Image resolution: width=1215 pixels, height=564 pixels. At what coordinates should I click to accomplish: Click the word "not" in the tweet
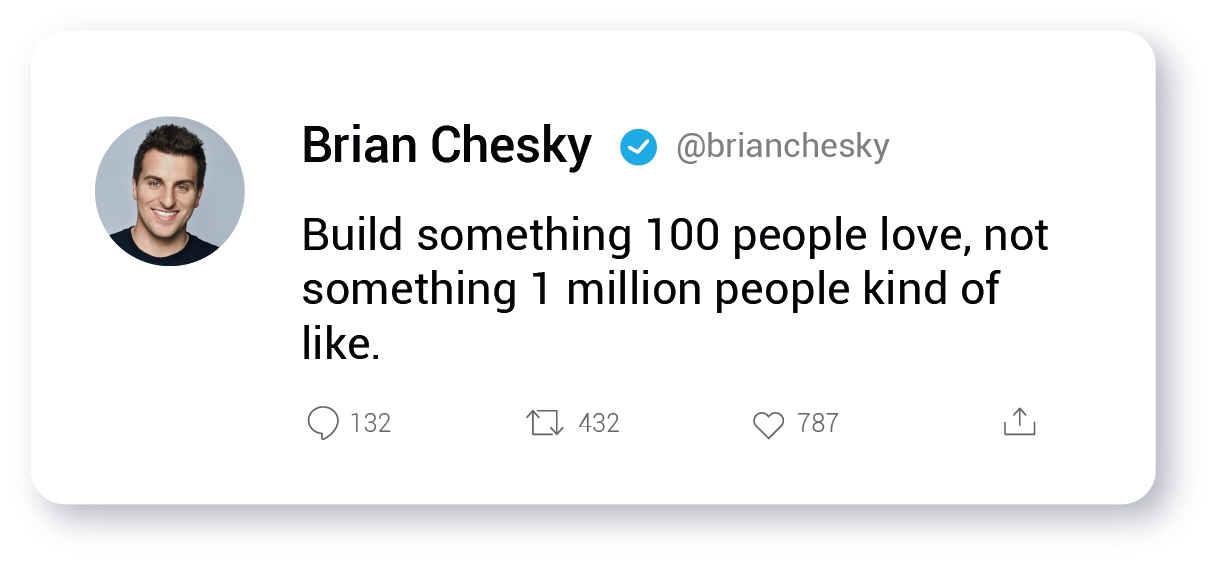click(x=1016, y=236)
